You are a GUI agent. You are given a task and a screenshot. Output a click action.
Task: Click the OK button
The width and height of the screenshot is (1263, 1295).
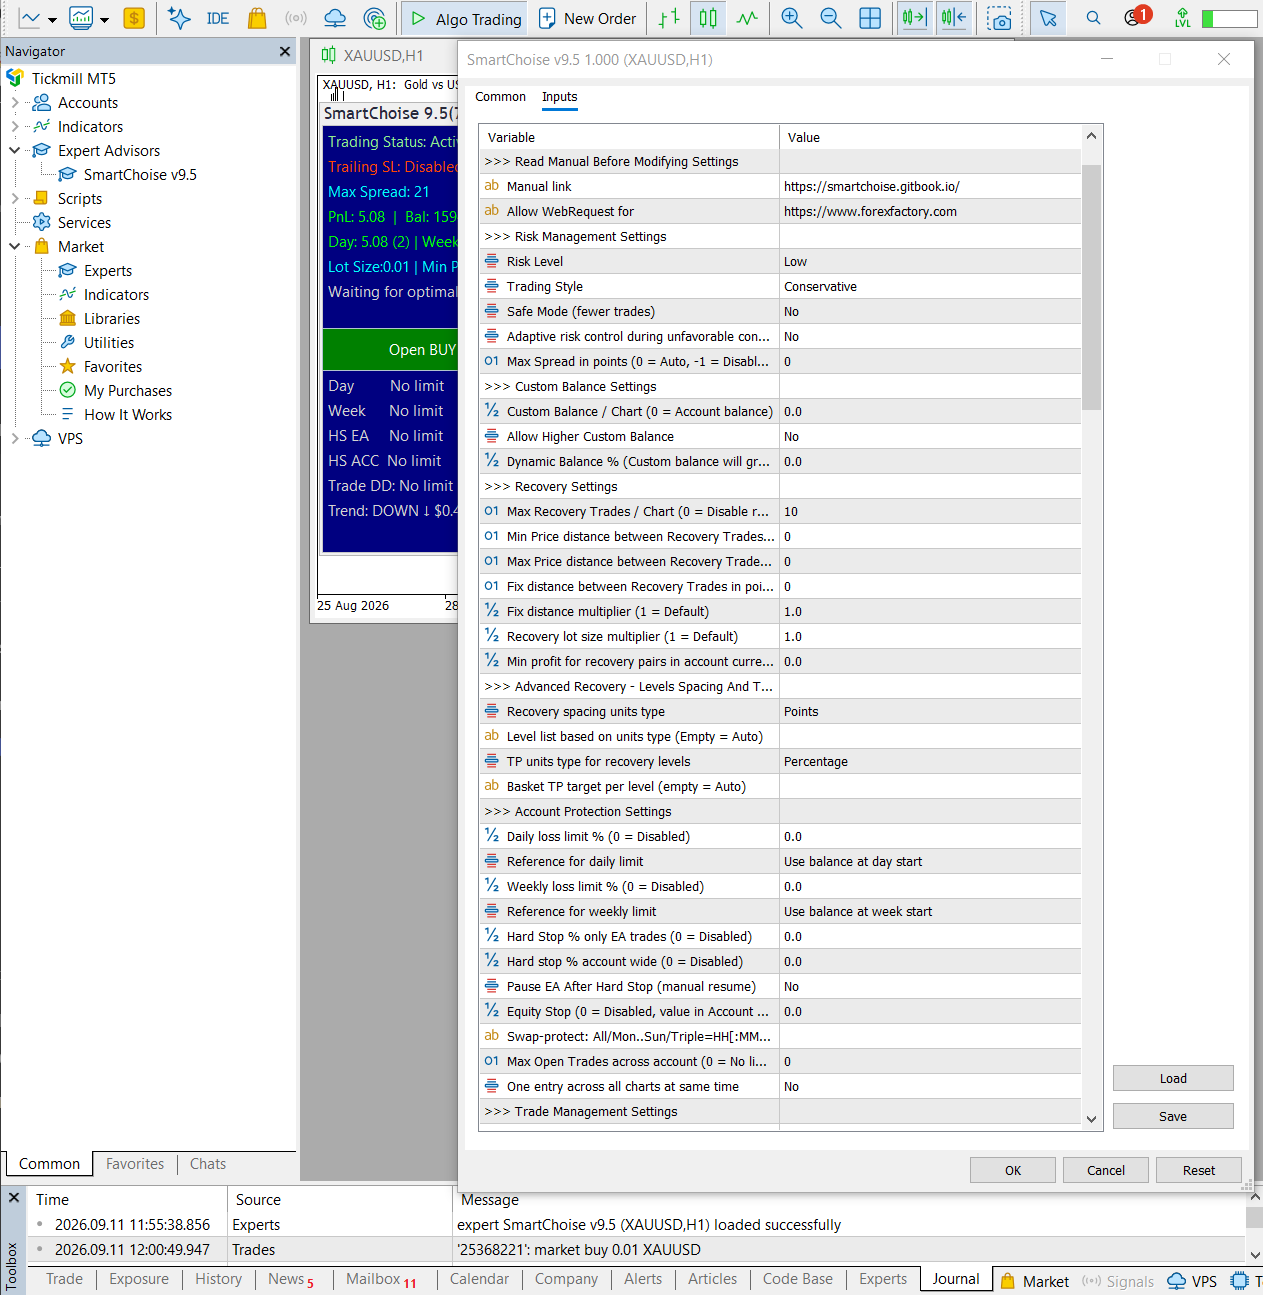point(1013,1170)
